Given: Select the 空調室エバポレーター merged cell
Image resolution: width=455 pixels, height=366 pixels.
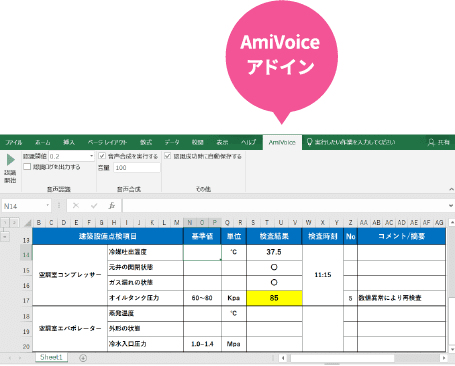Looking at the screenshot, I should tap(70, 329).
